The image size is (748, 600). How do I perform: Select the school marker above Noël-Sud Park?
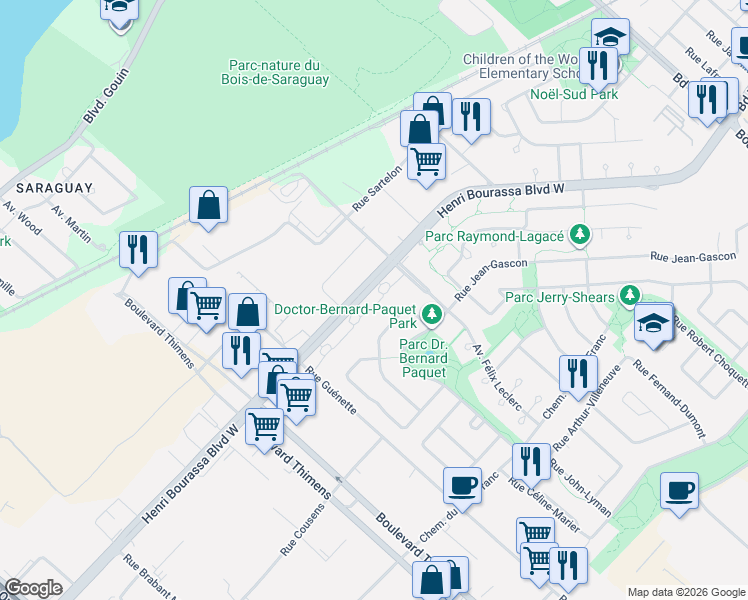point(611,36)
